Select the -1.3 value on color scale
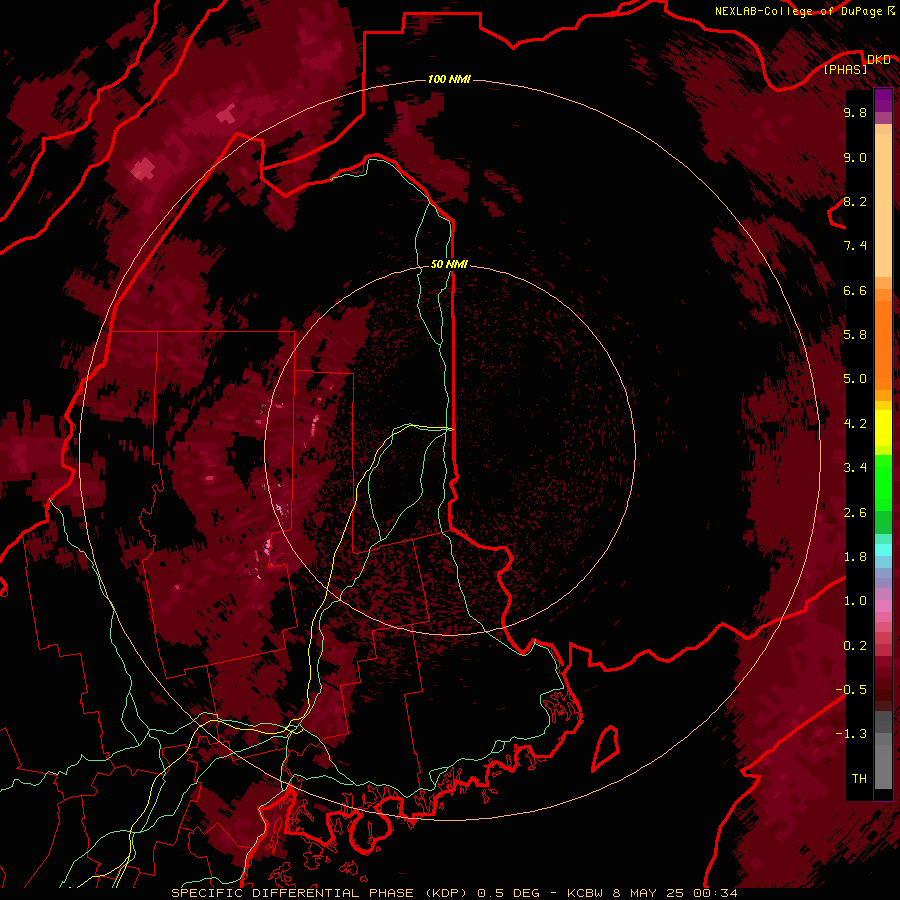The image size is (900, 900). pos(851,734)
